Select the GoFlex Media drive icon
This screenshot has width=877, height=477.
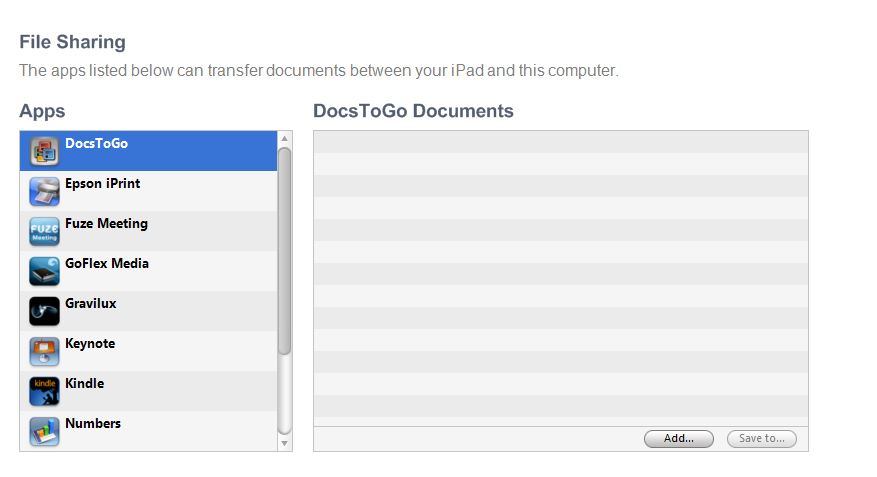click(44, 271)
